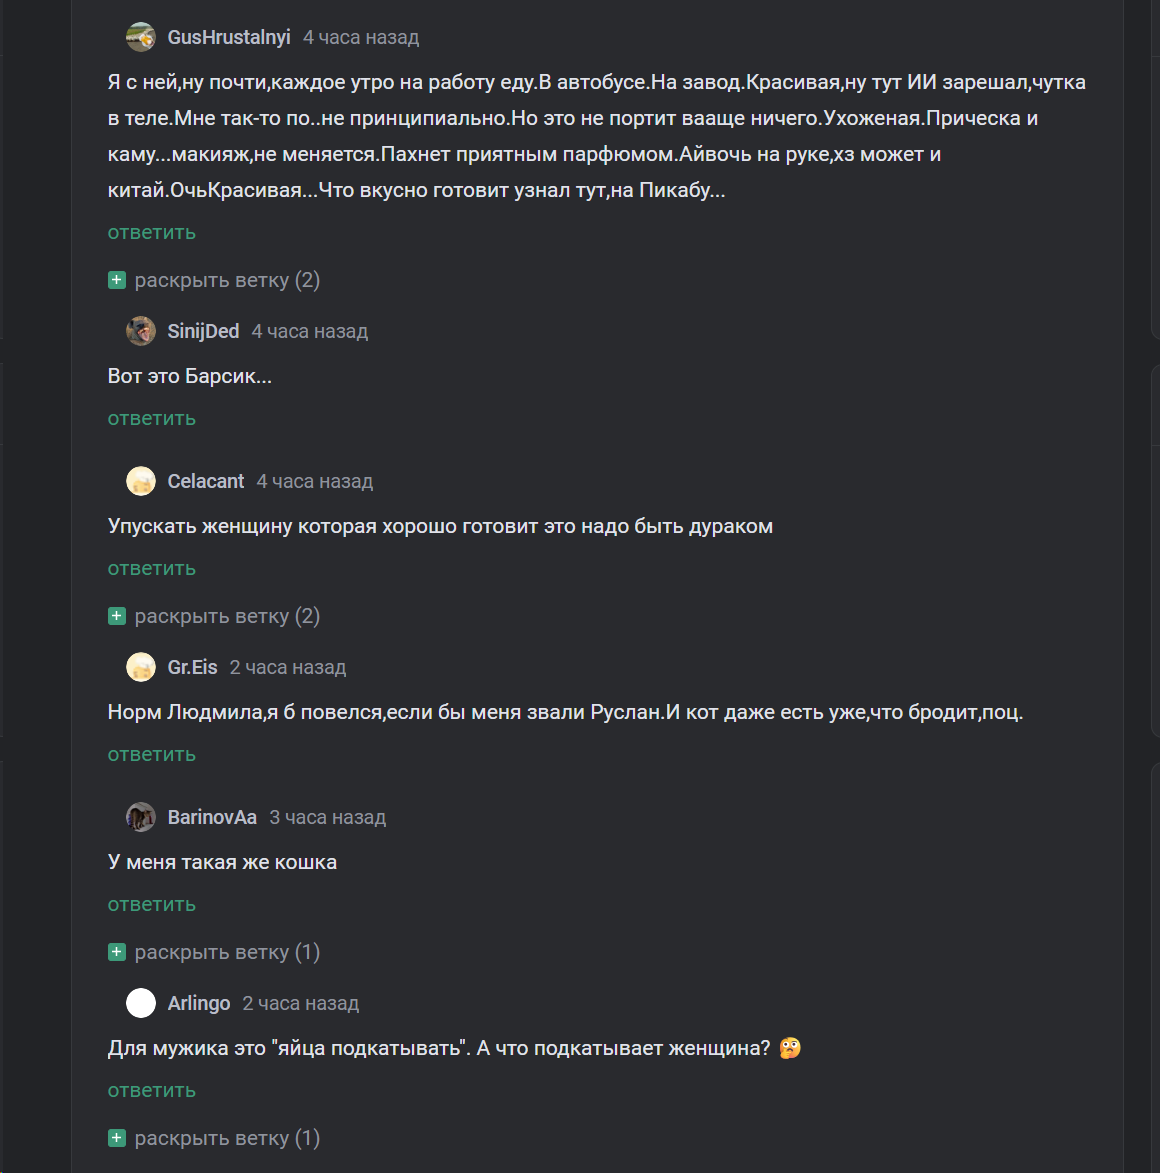Open SinijDed's avatar image
This screenshot has height=1173, width=1160.
141,331
